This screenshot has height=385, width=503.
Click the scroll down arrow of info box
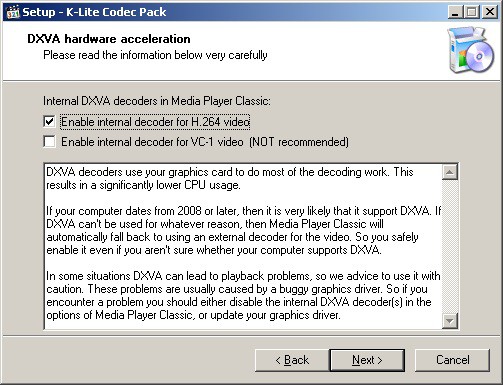(x=450, y=321)
